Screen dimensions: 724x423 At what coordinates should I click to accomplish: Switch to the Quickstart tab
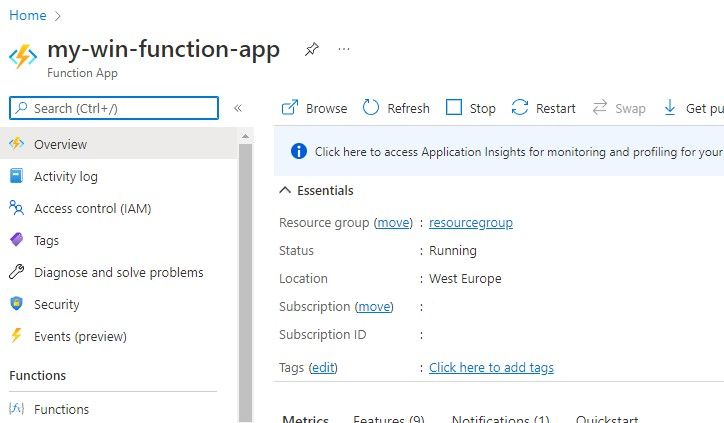pyautogui.click(x=607, y=418)
